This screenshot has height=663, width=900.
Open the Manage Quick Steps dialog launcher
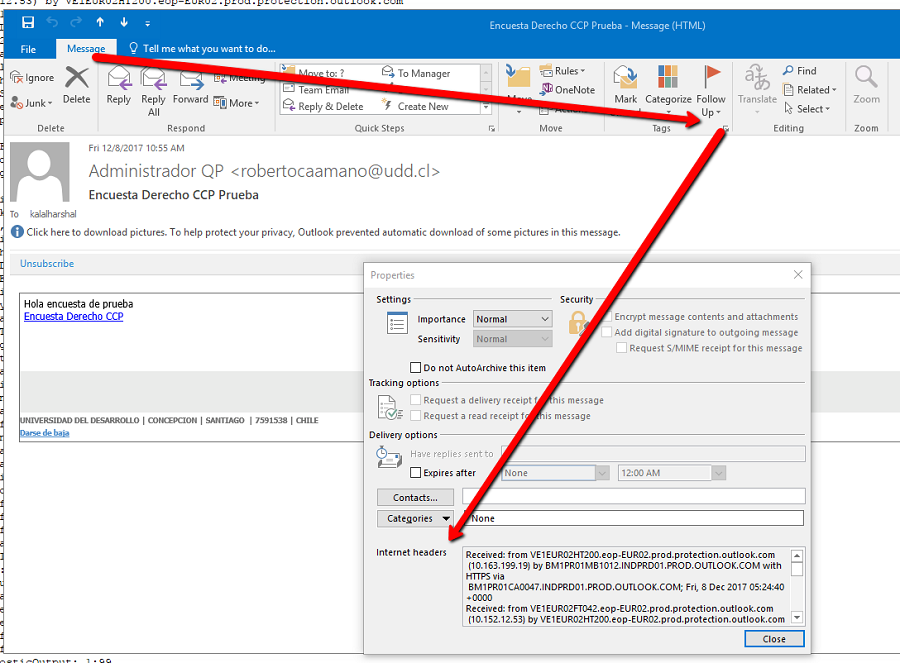(x=492, y=129)
